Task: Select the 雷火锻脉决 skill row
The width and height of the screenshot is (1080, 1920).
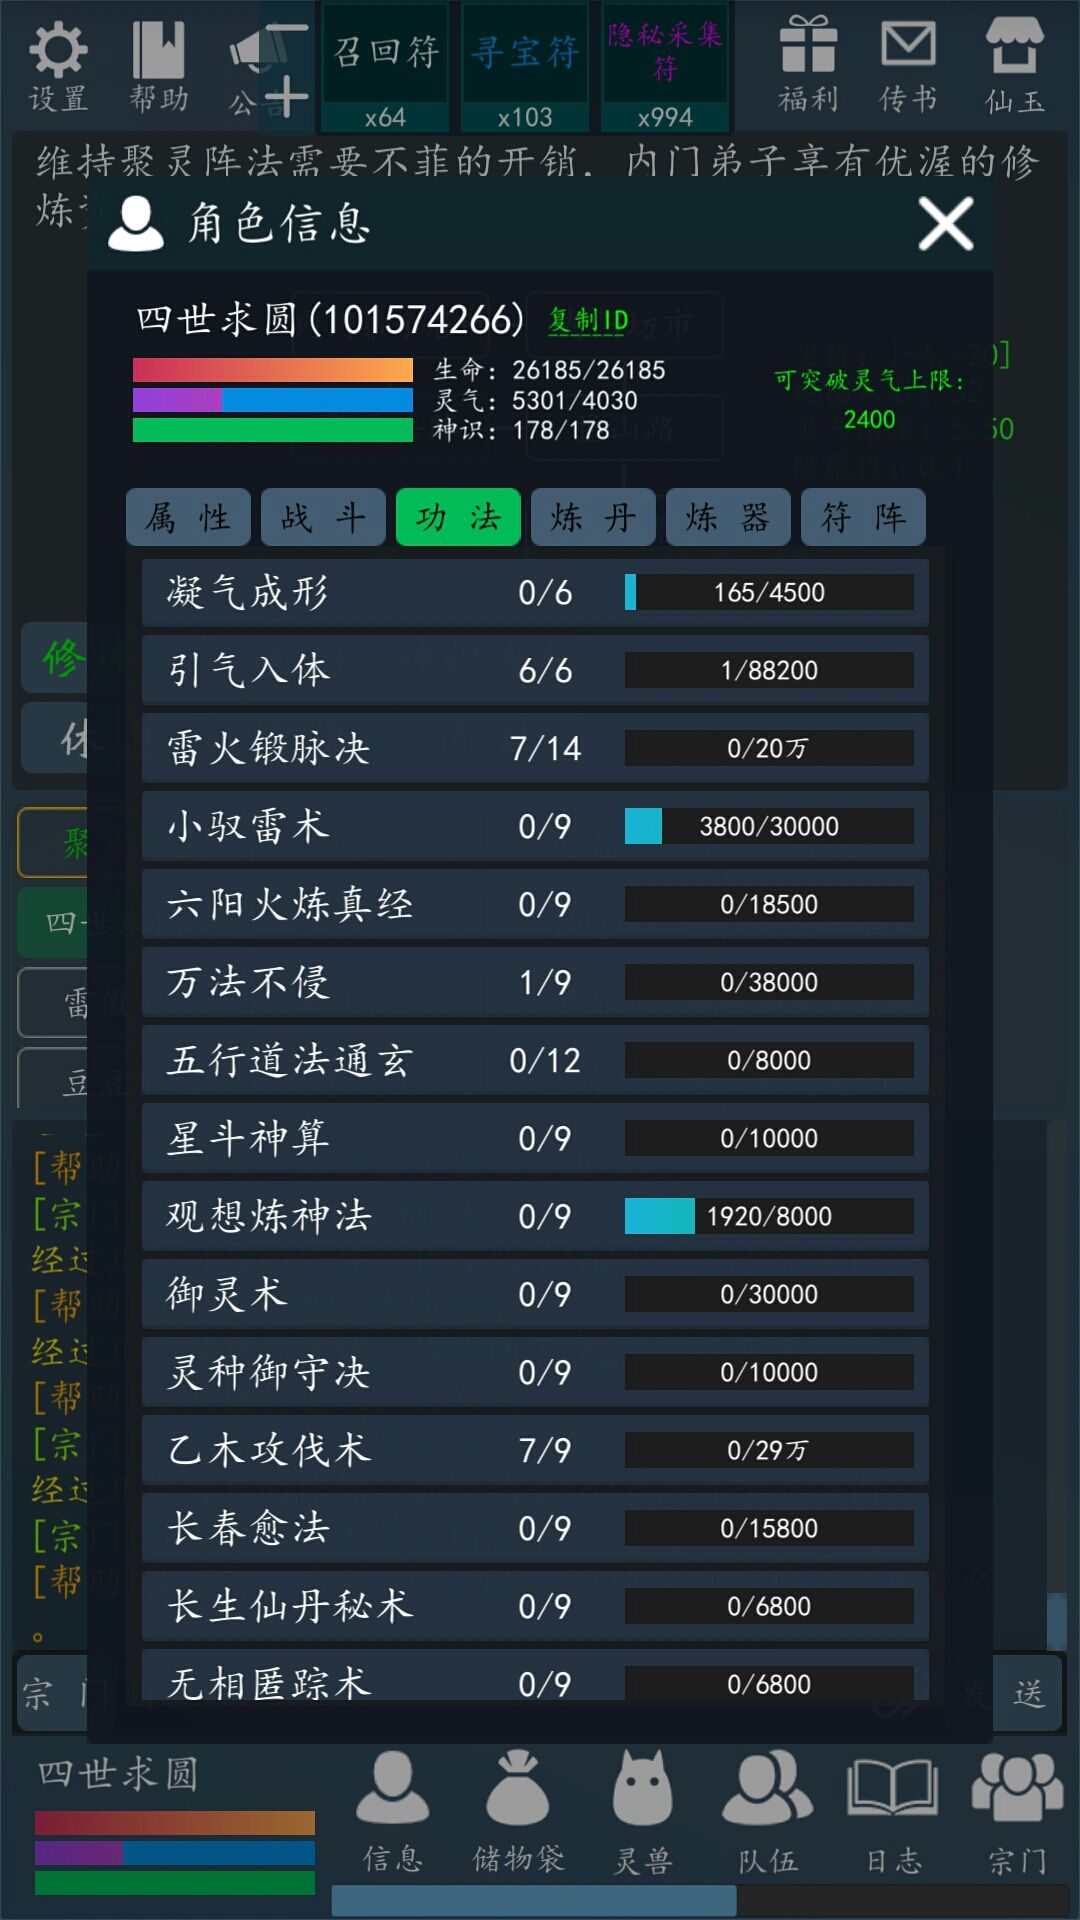Action: tap(535, 748)
